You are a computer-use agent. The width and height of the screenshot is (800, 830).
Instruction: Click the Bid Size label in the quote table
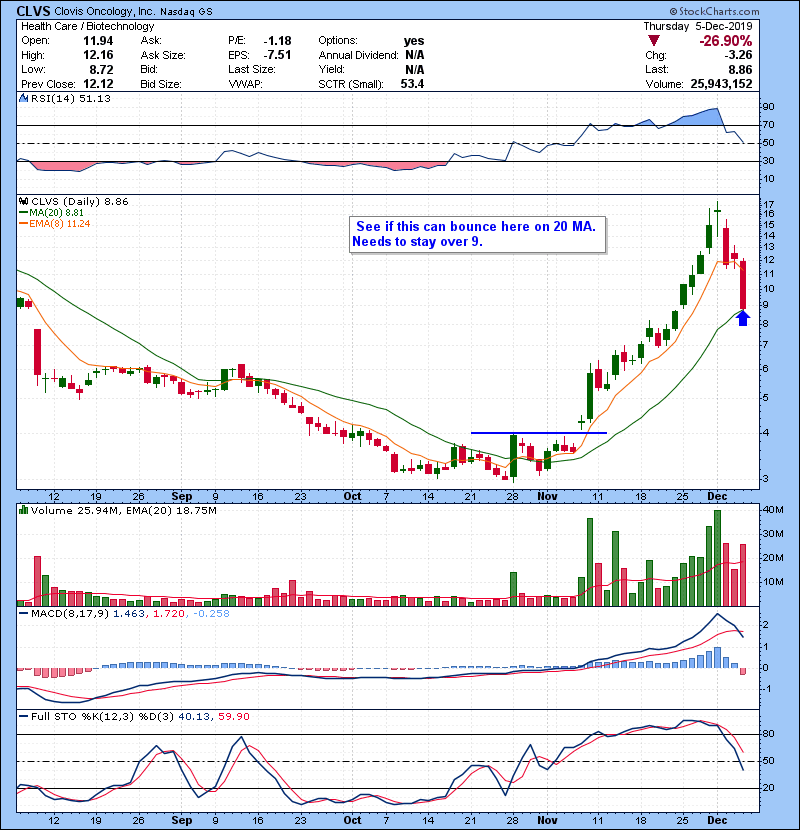point(160,84)
